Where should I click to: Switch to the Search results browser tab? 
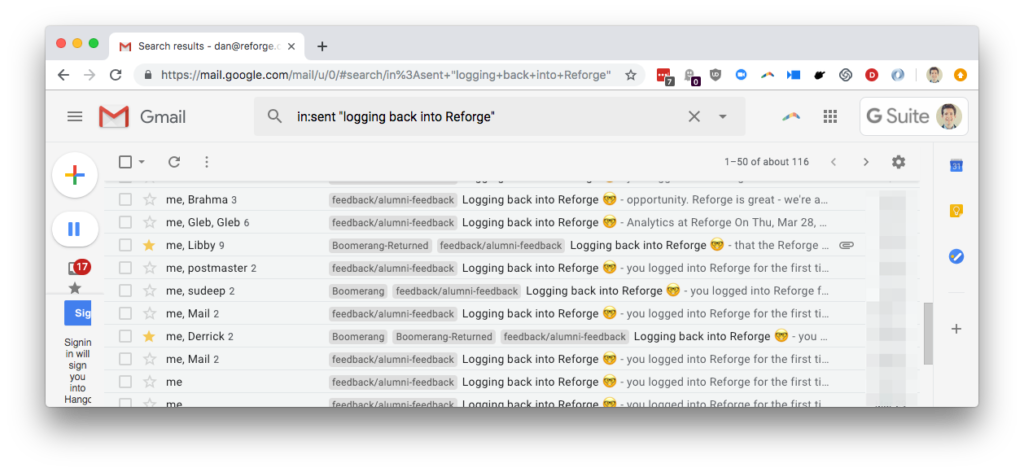[208, 46]
